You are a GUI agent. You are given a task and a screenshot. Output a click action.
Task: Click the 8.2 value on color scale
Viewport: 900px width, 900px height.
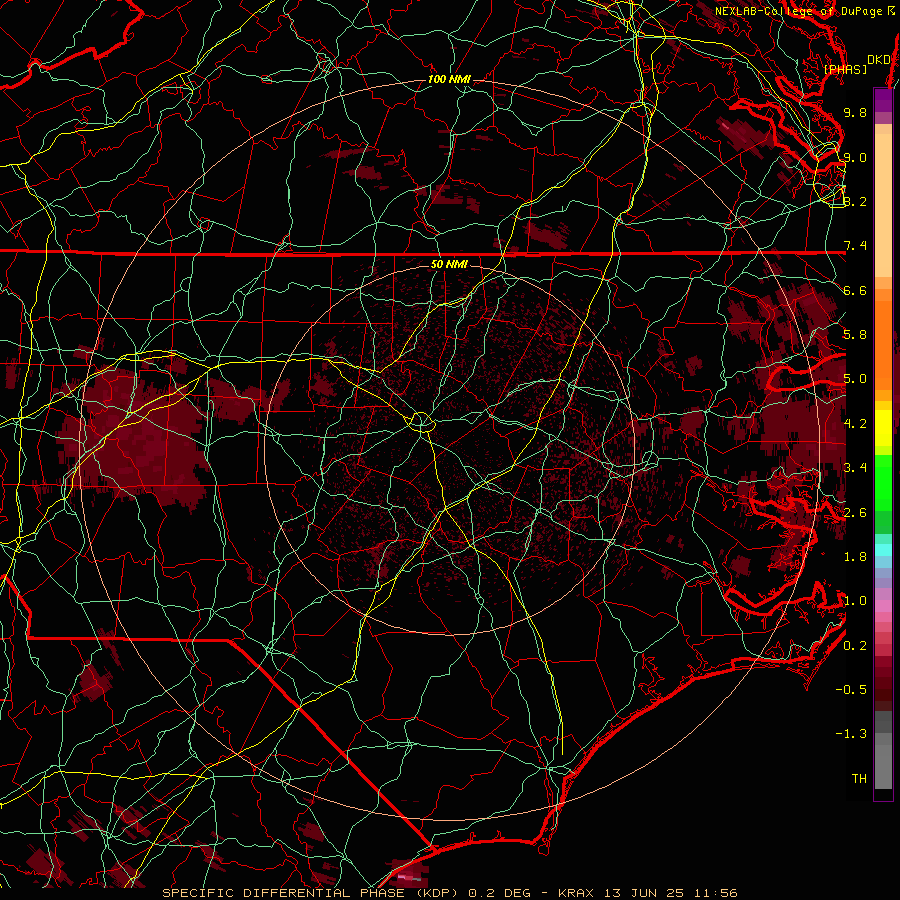855,201
